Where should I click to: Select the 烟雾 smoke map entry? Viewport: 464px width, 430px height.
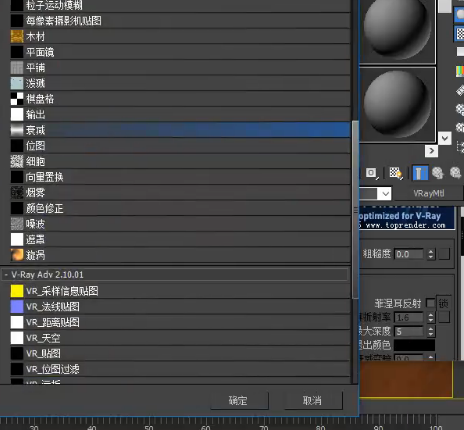click(x=180, y=193)
